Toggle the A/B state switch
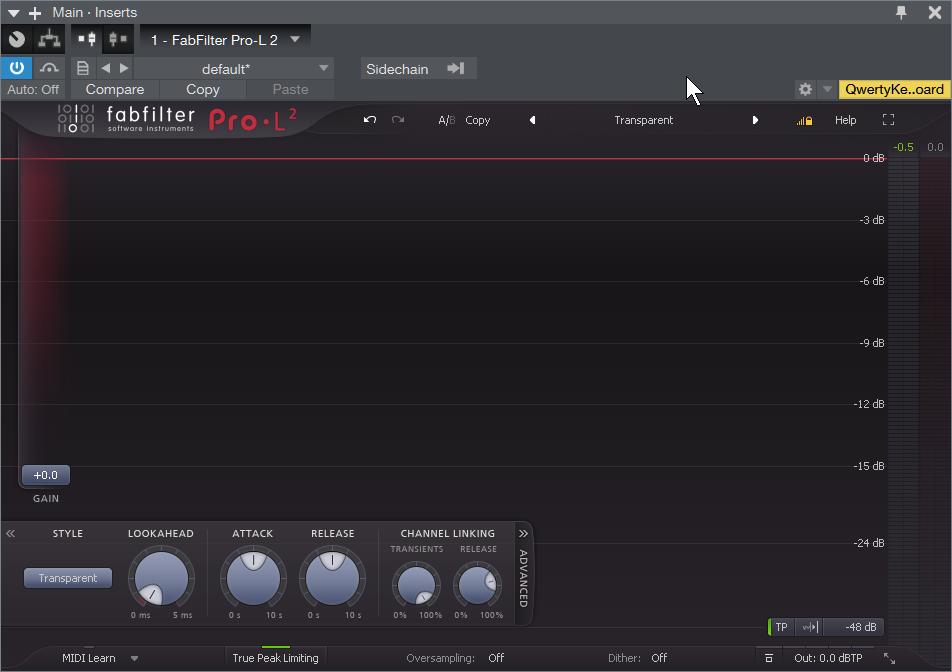952x672 pixels. pos(447,120)
